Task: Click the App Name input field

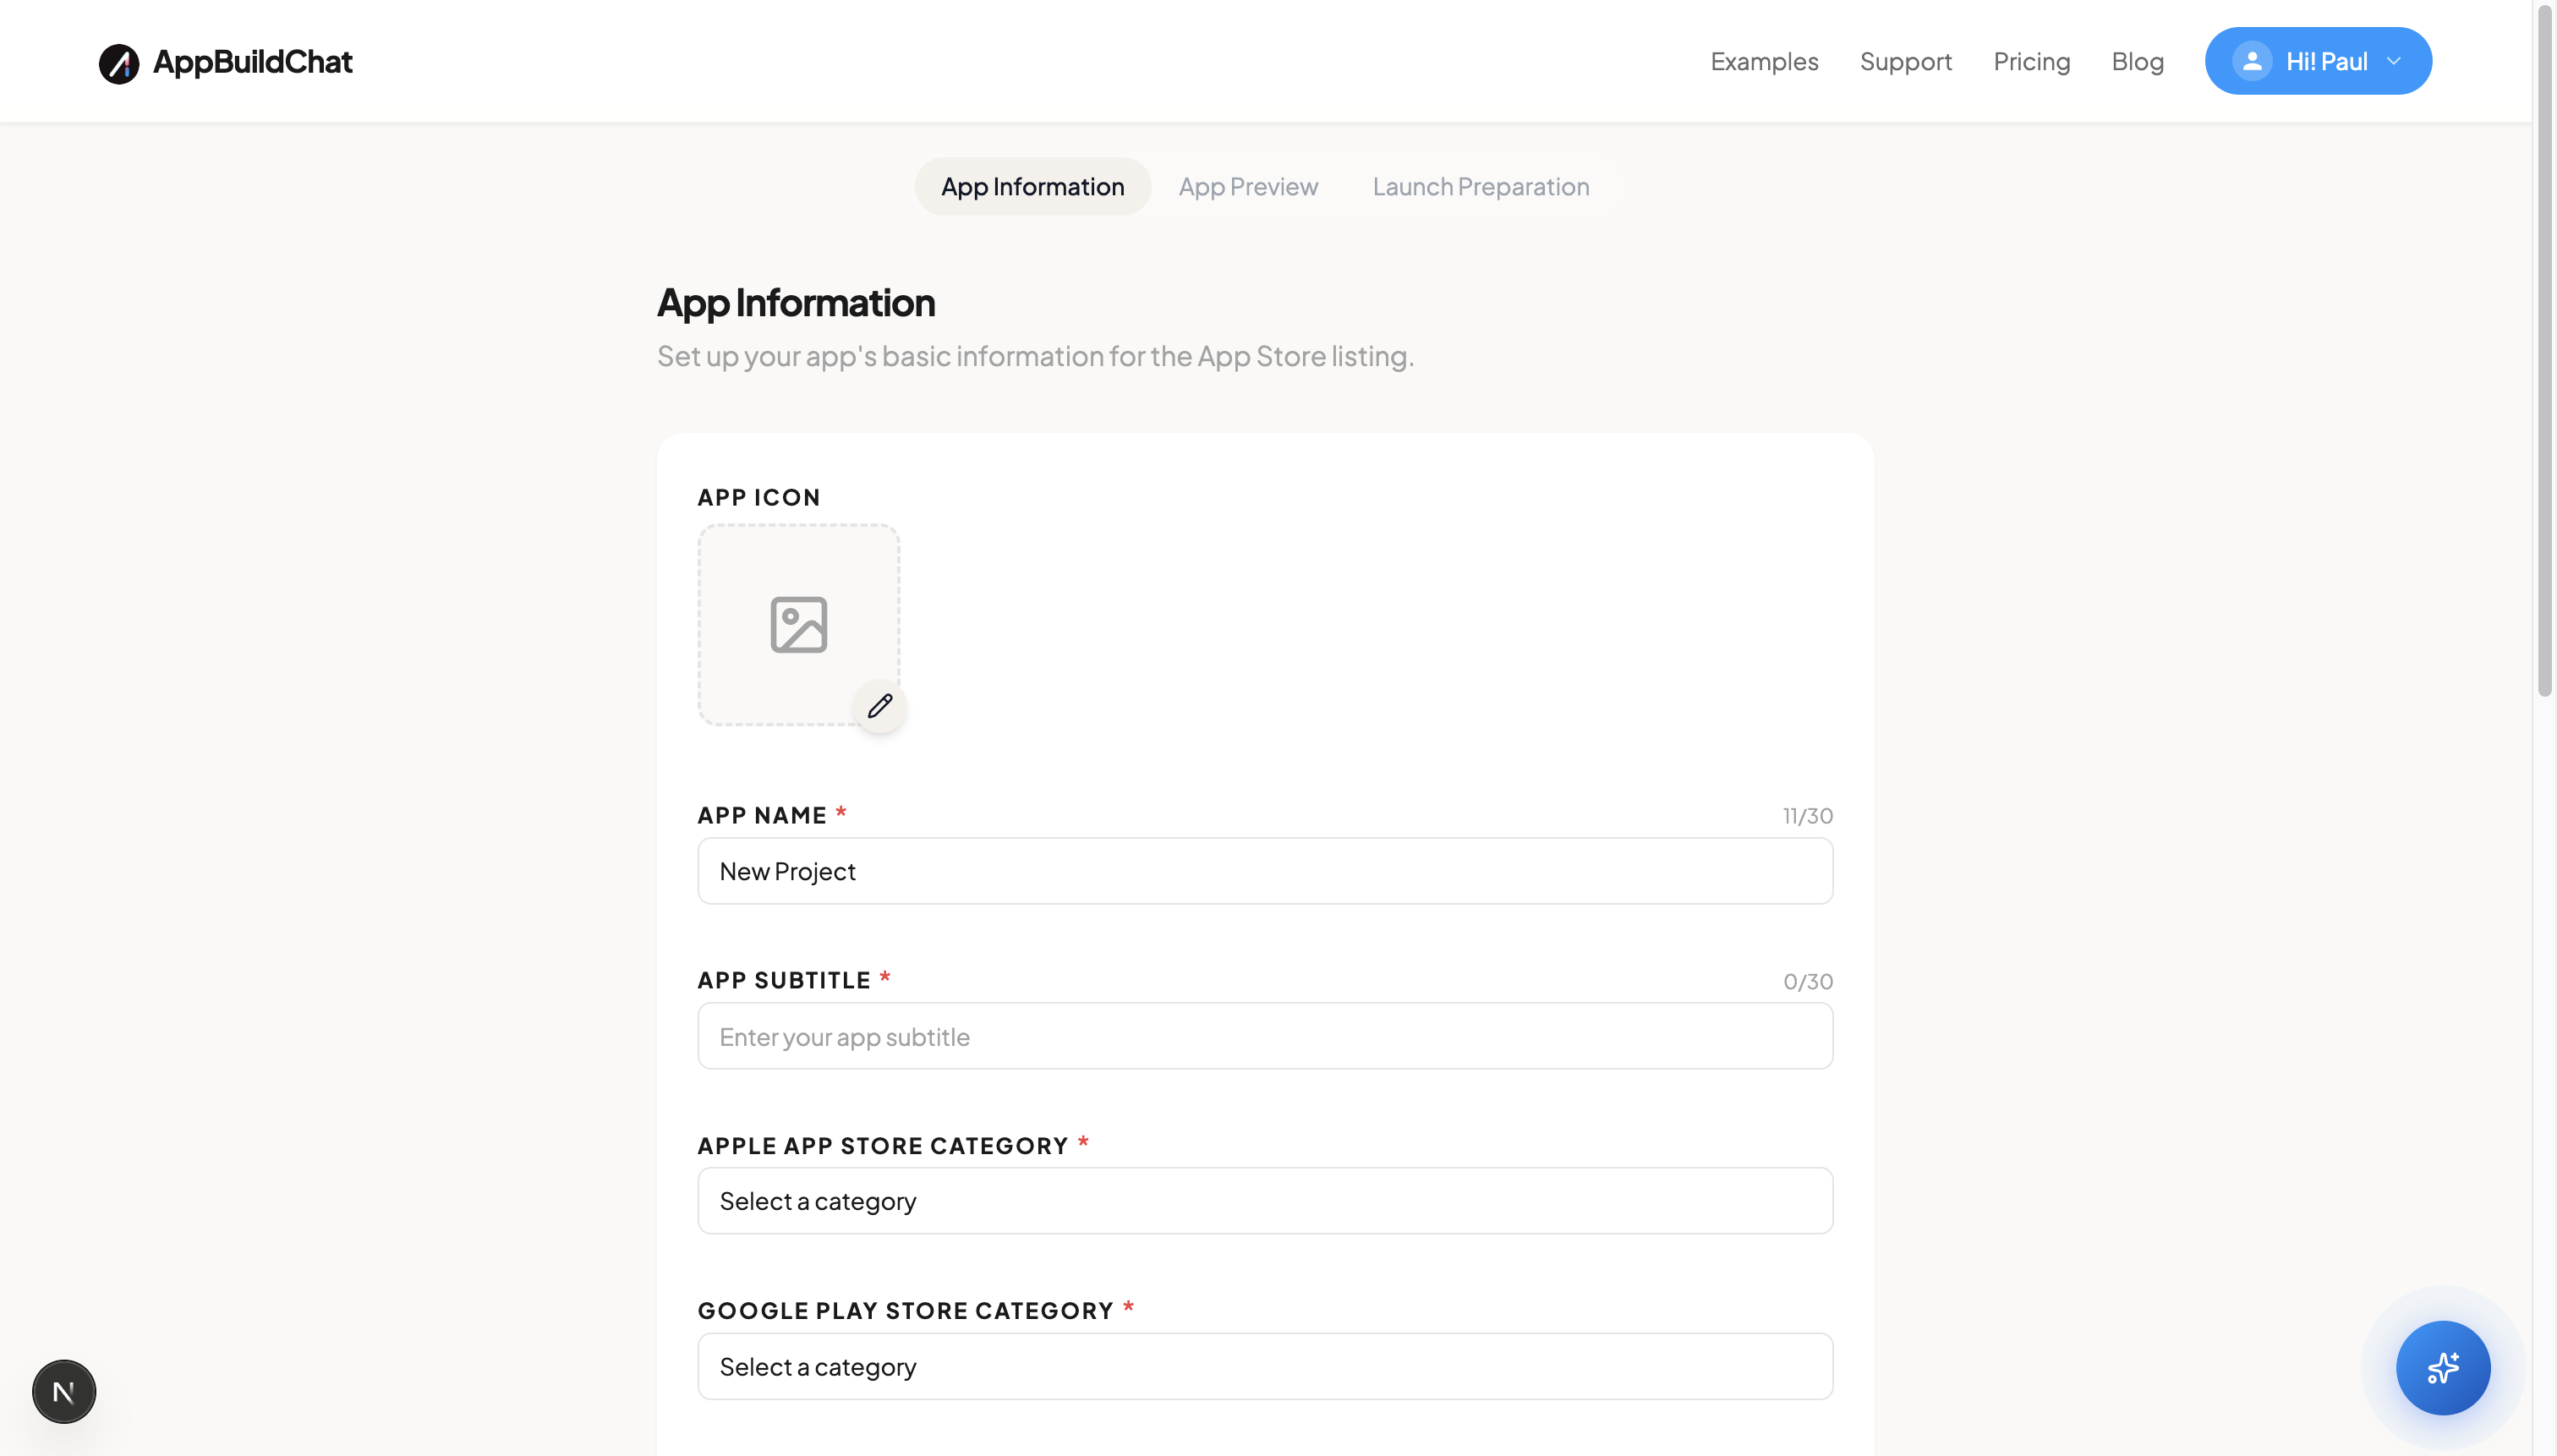Action: pyautogui.click(x=1264, y=871)
